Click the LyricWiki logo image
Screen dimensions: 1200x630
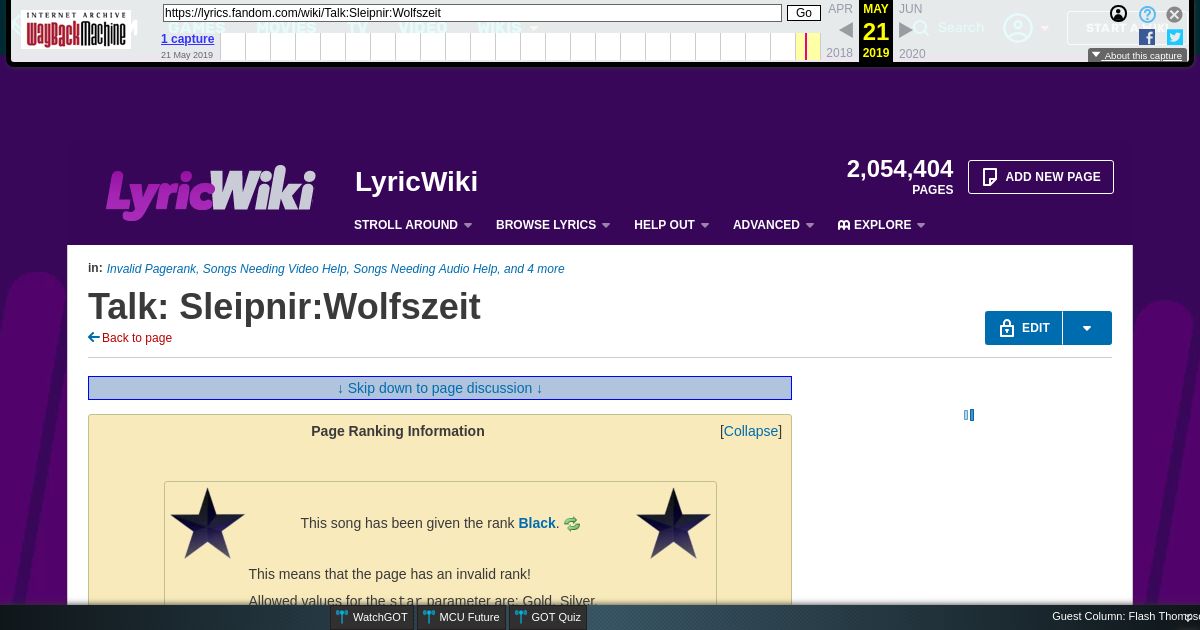(211, 192)
